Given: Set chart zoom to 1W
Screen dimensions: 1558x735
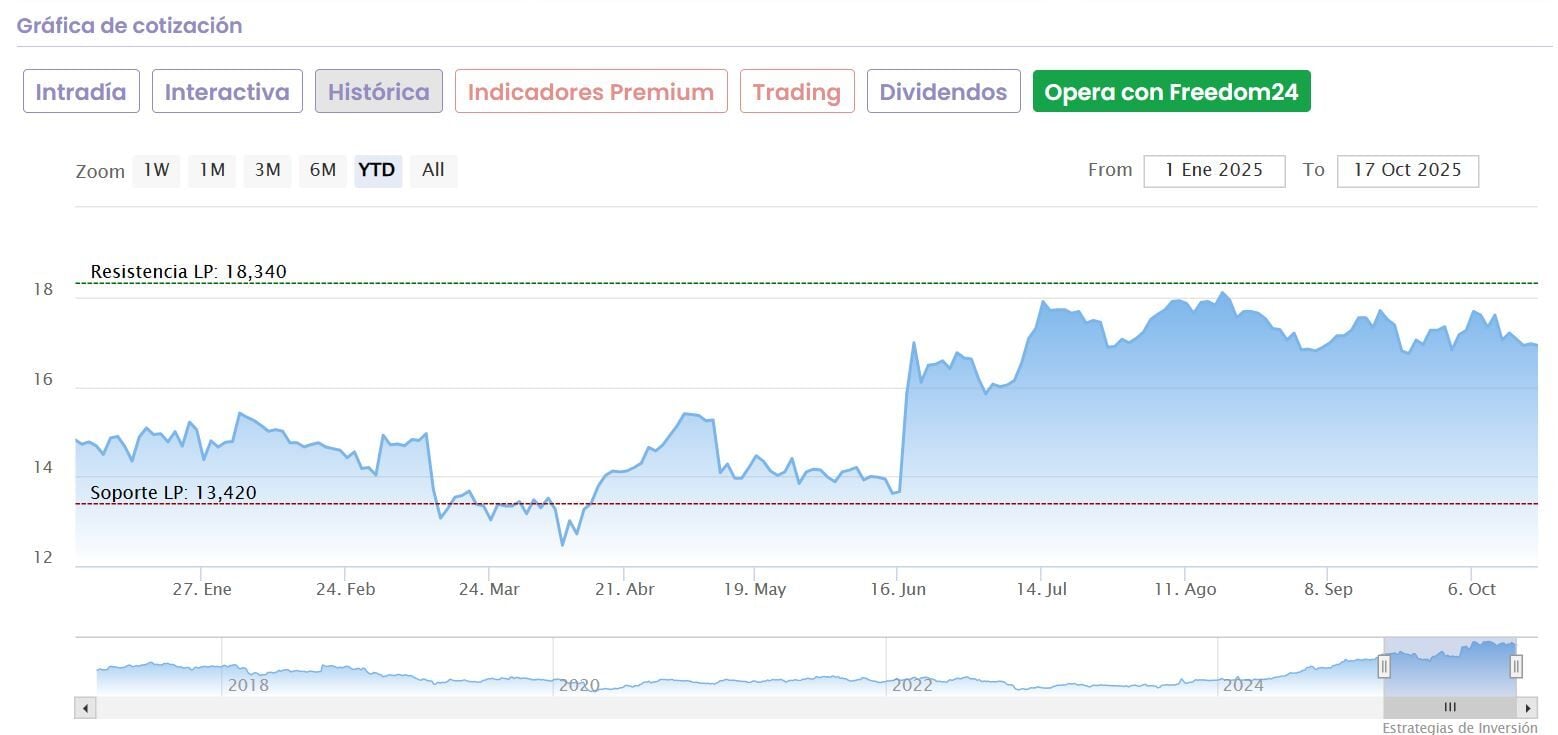Looking at the screenshot, I should click(156, 170).
